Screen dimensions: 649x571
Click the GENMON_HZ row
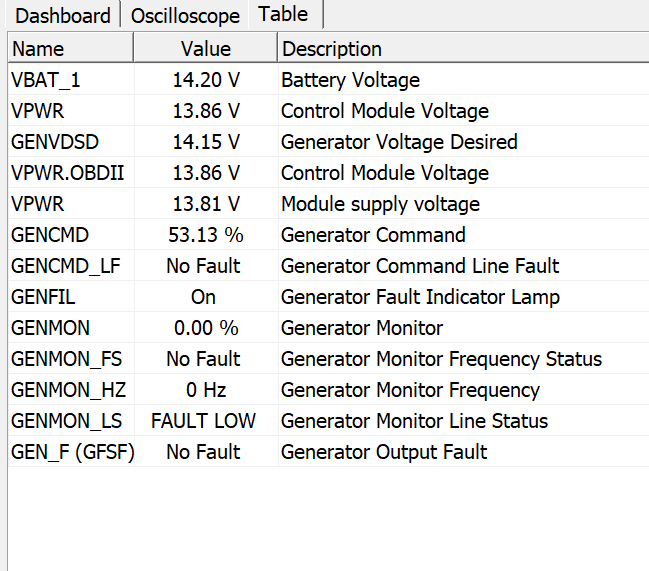click(68, 390)
